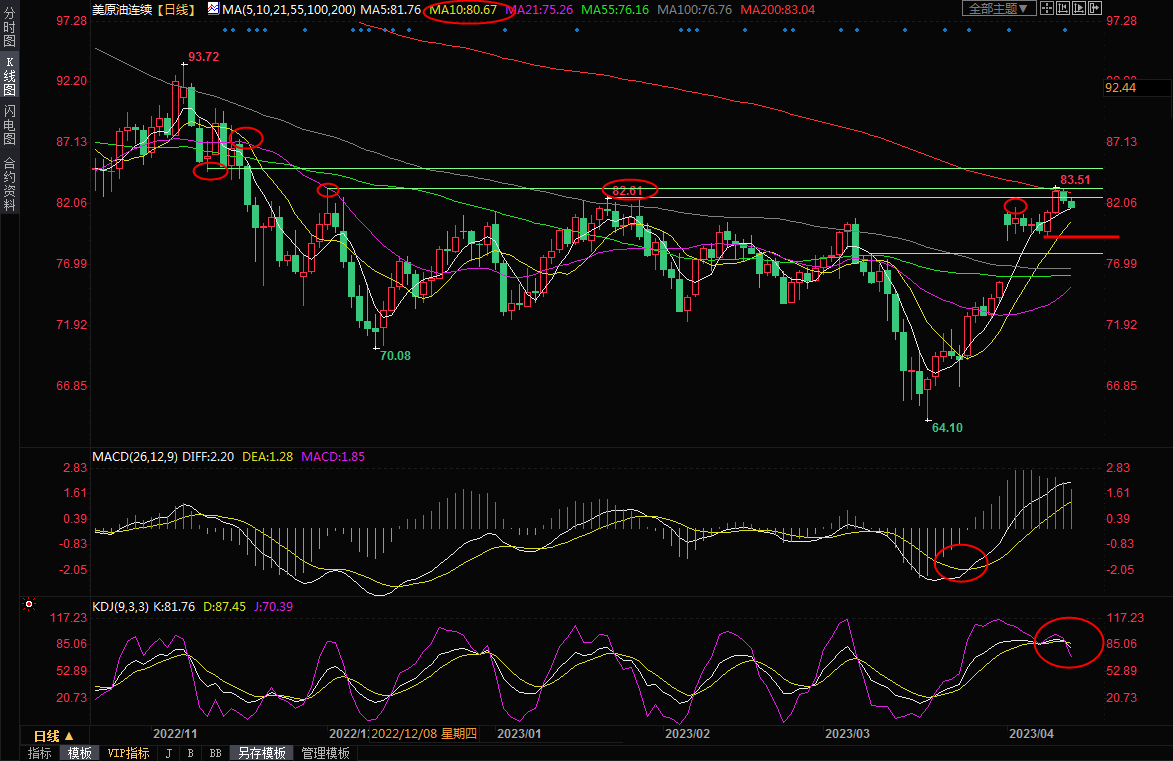Click the 另存模板 button

262,753
